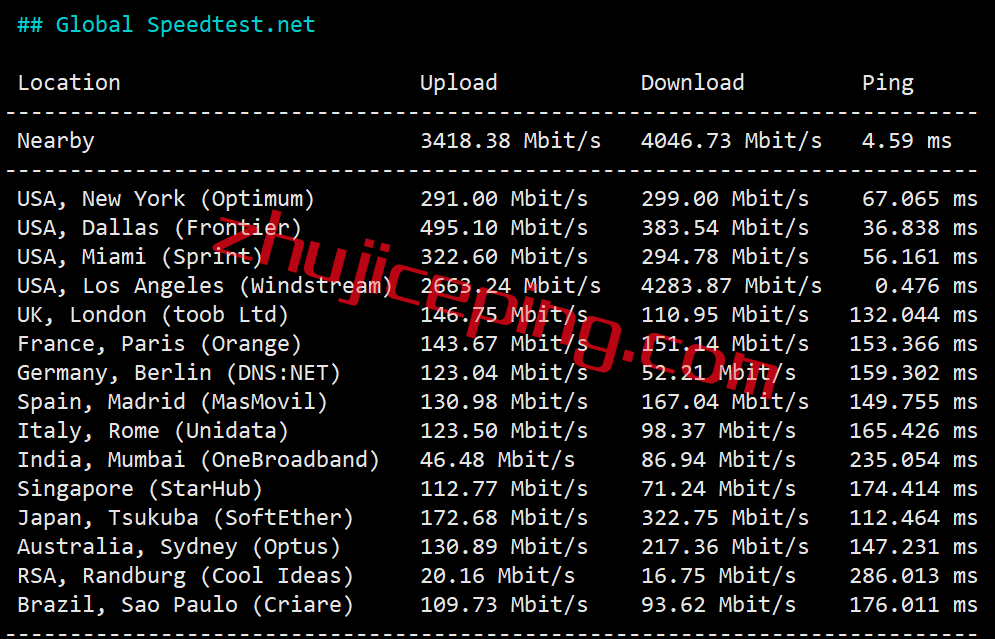Image resolution: width=995 pixels, height=639 pixels.
Task: Select Mumbai download 86.94 Mbit/s
Action: coord(718,460)
